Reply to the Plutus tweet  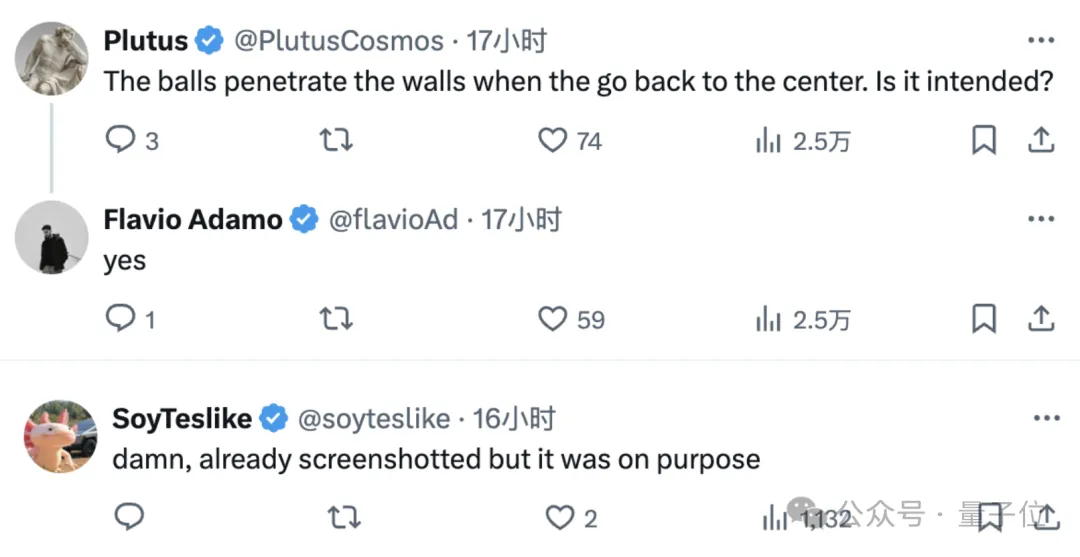click(x=121, y=140)
